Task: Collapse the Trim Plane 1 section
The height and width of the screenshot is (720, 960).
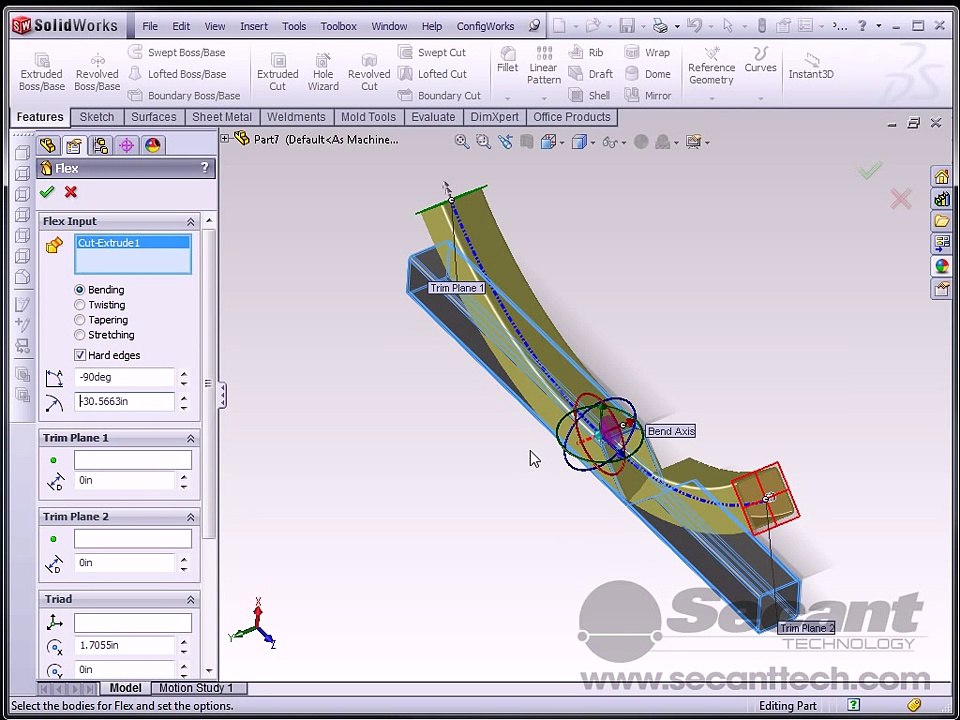Action: (190, 438)
